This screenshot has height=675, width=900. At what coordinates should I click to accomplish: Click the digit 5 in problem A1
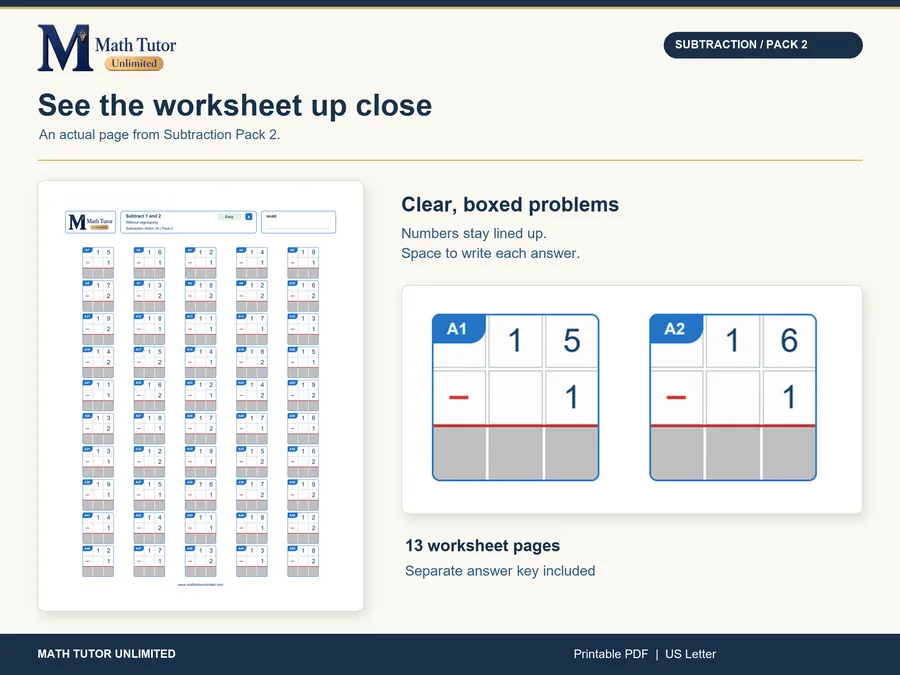[571, 341]
